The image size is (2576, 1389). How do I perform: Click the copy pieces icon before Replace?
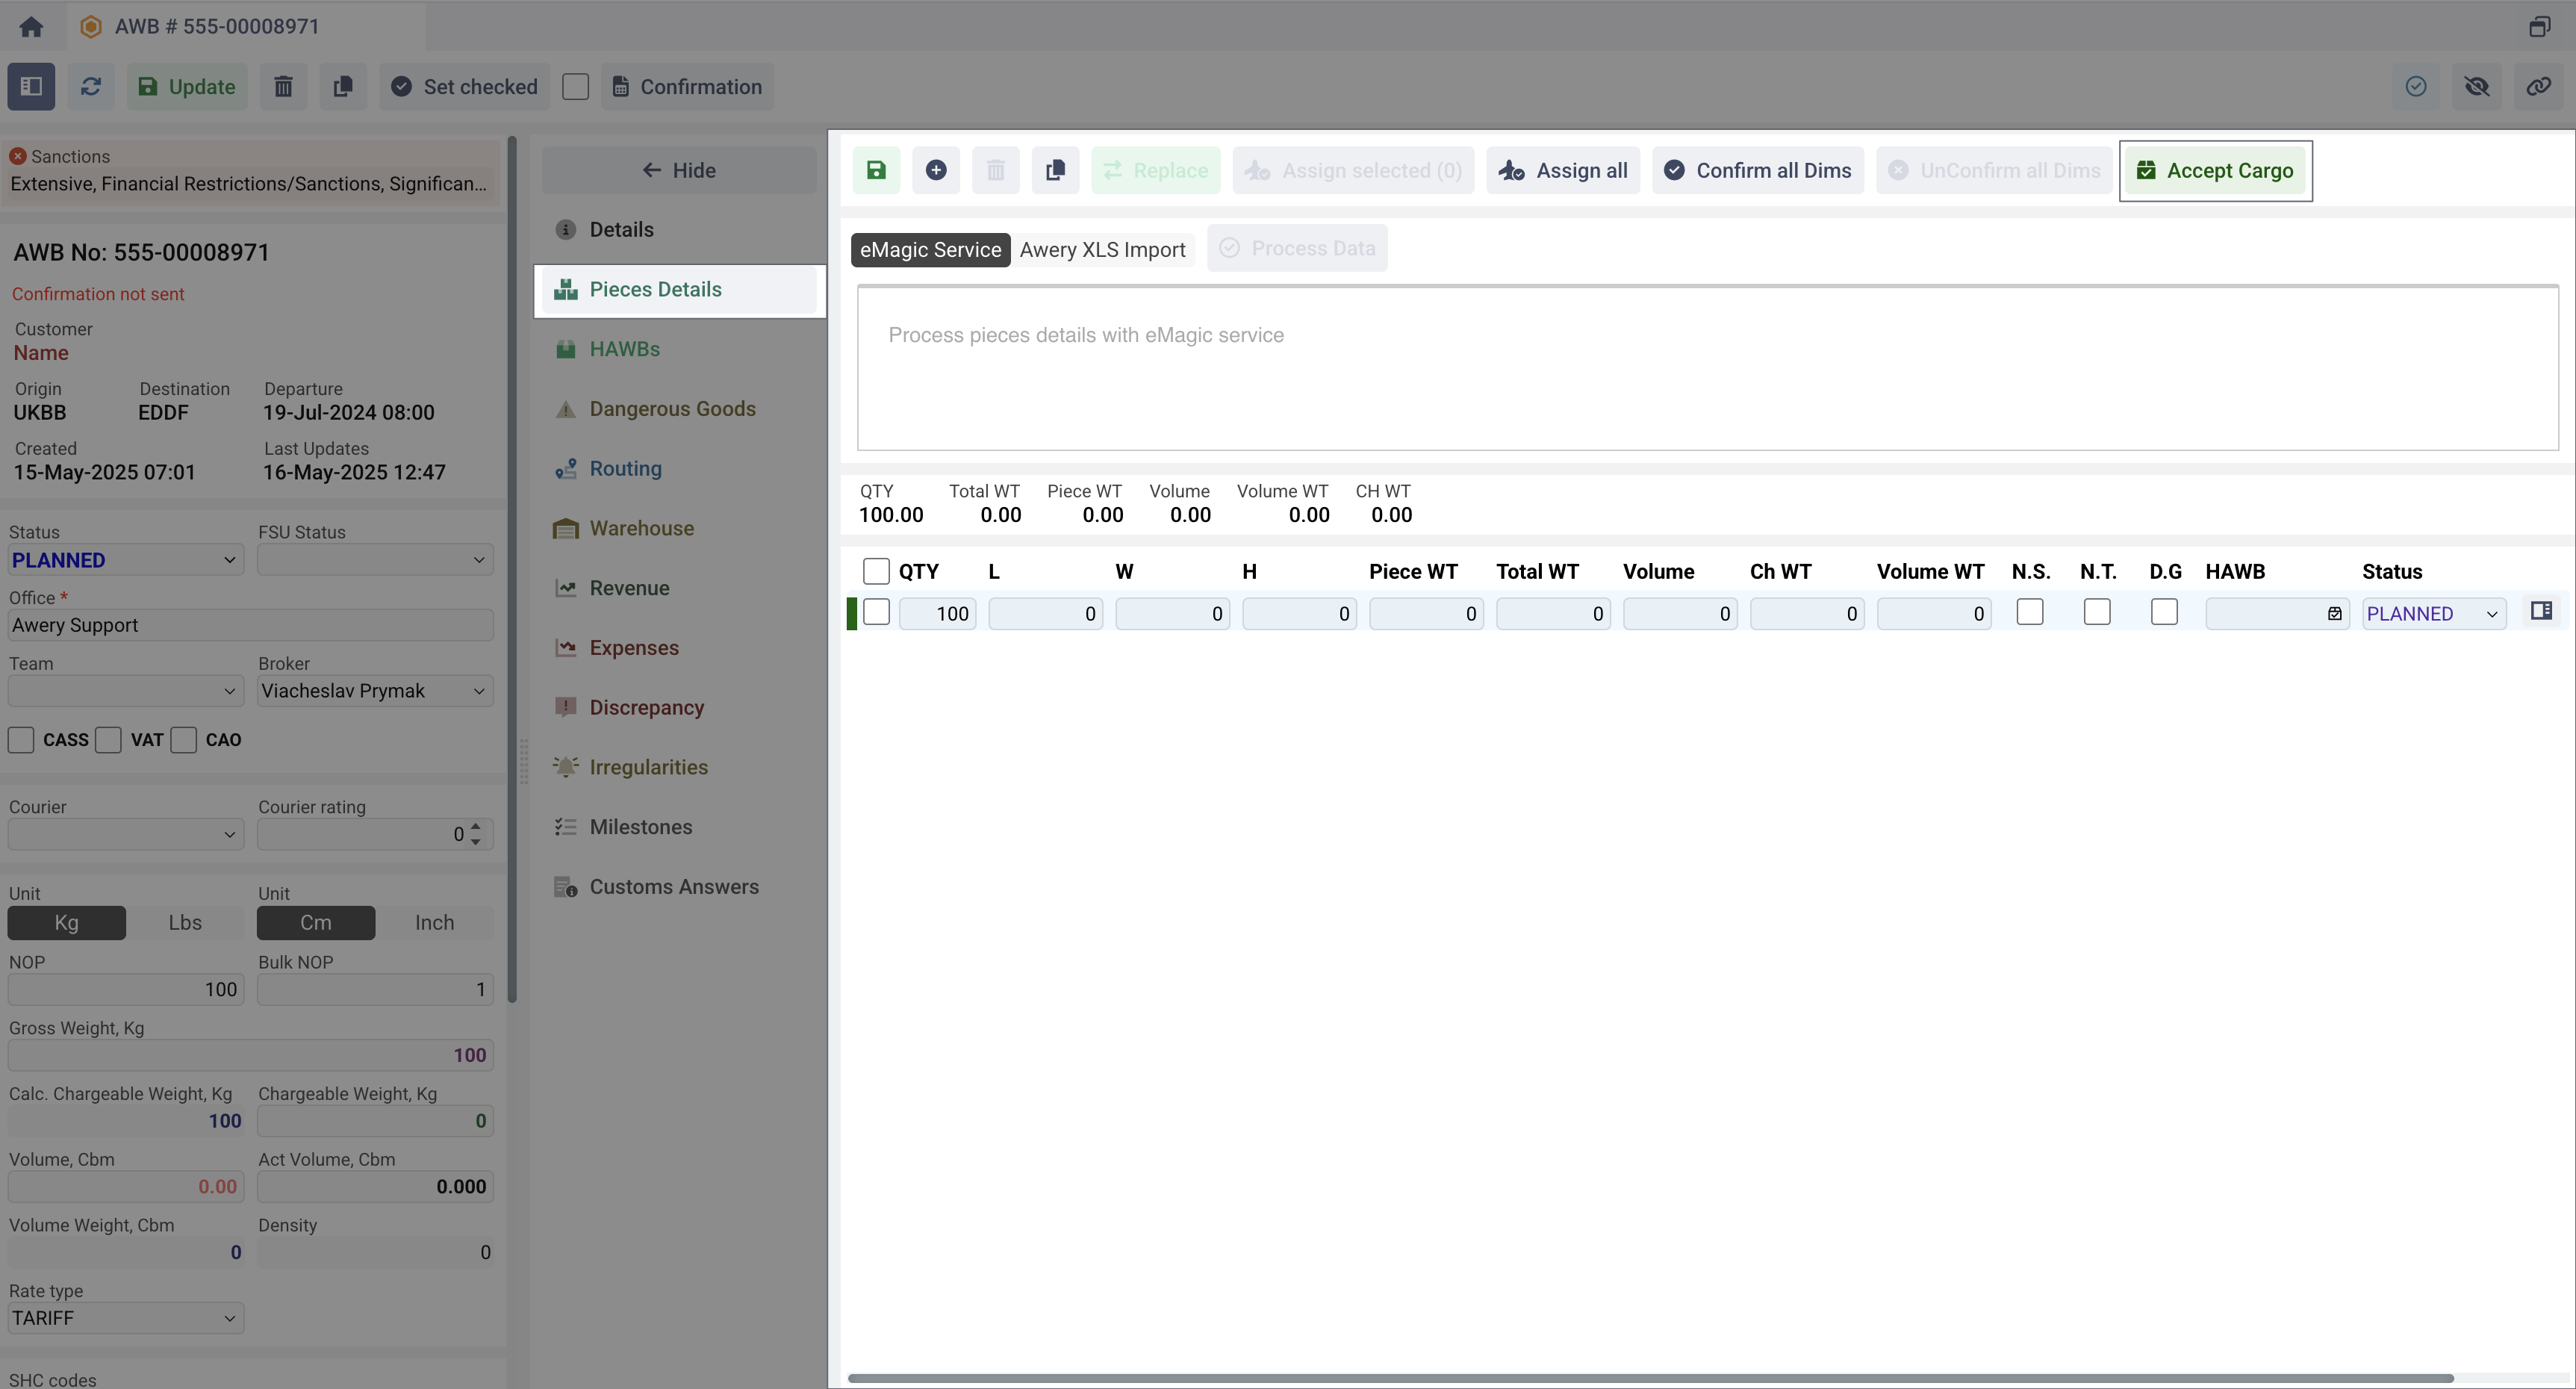click(x=1054, y=171)
